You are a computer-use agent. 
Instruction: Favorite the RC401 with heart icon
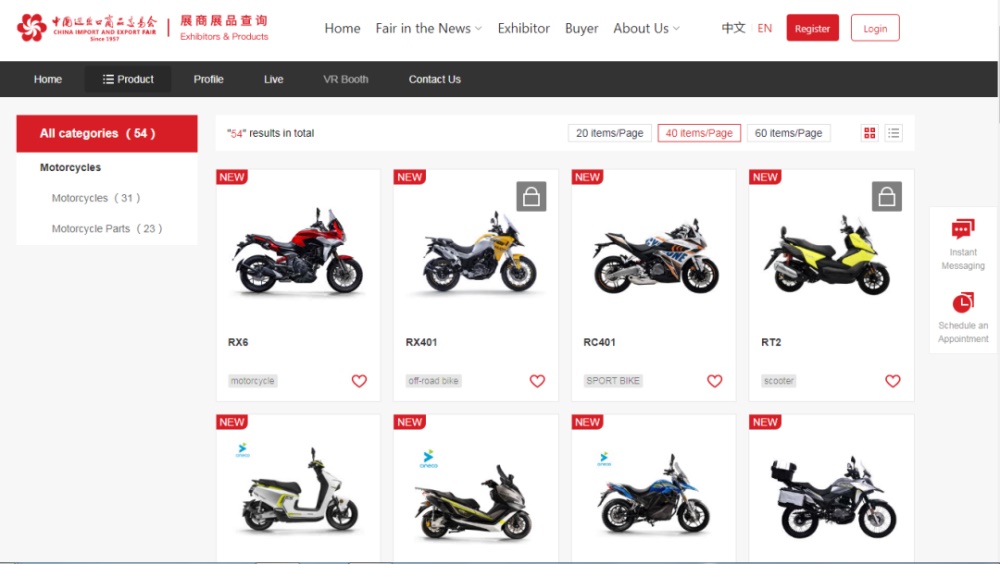click(714, 381)
